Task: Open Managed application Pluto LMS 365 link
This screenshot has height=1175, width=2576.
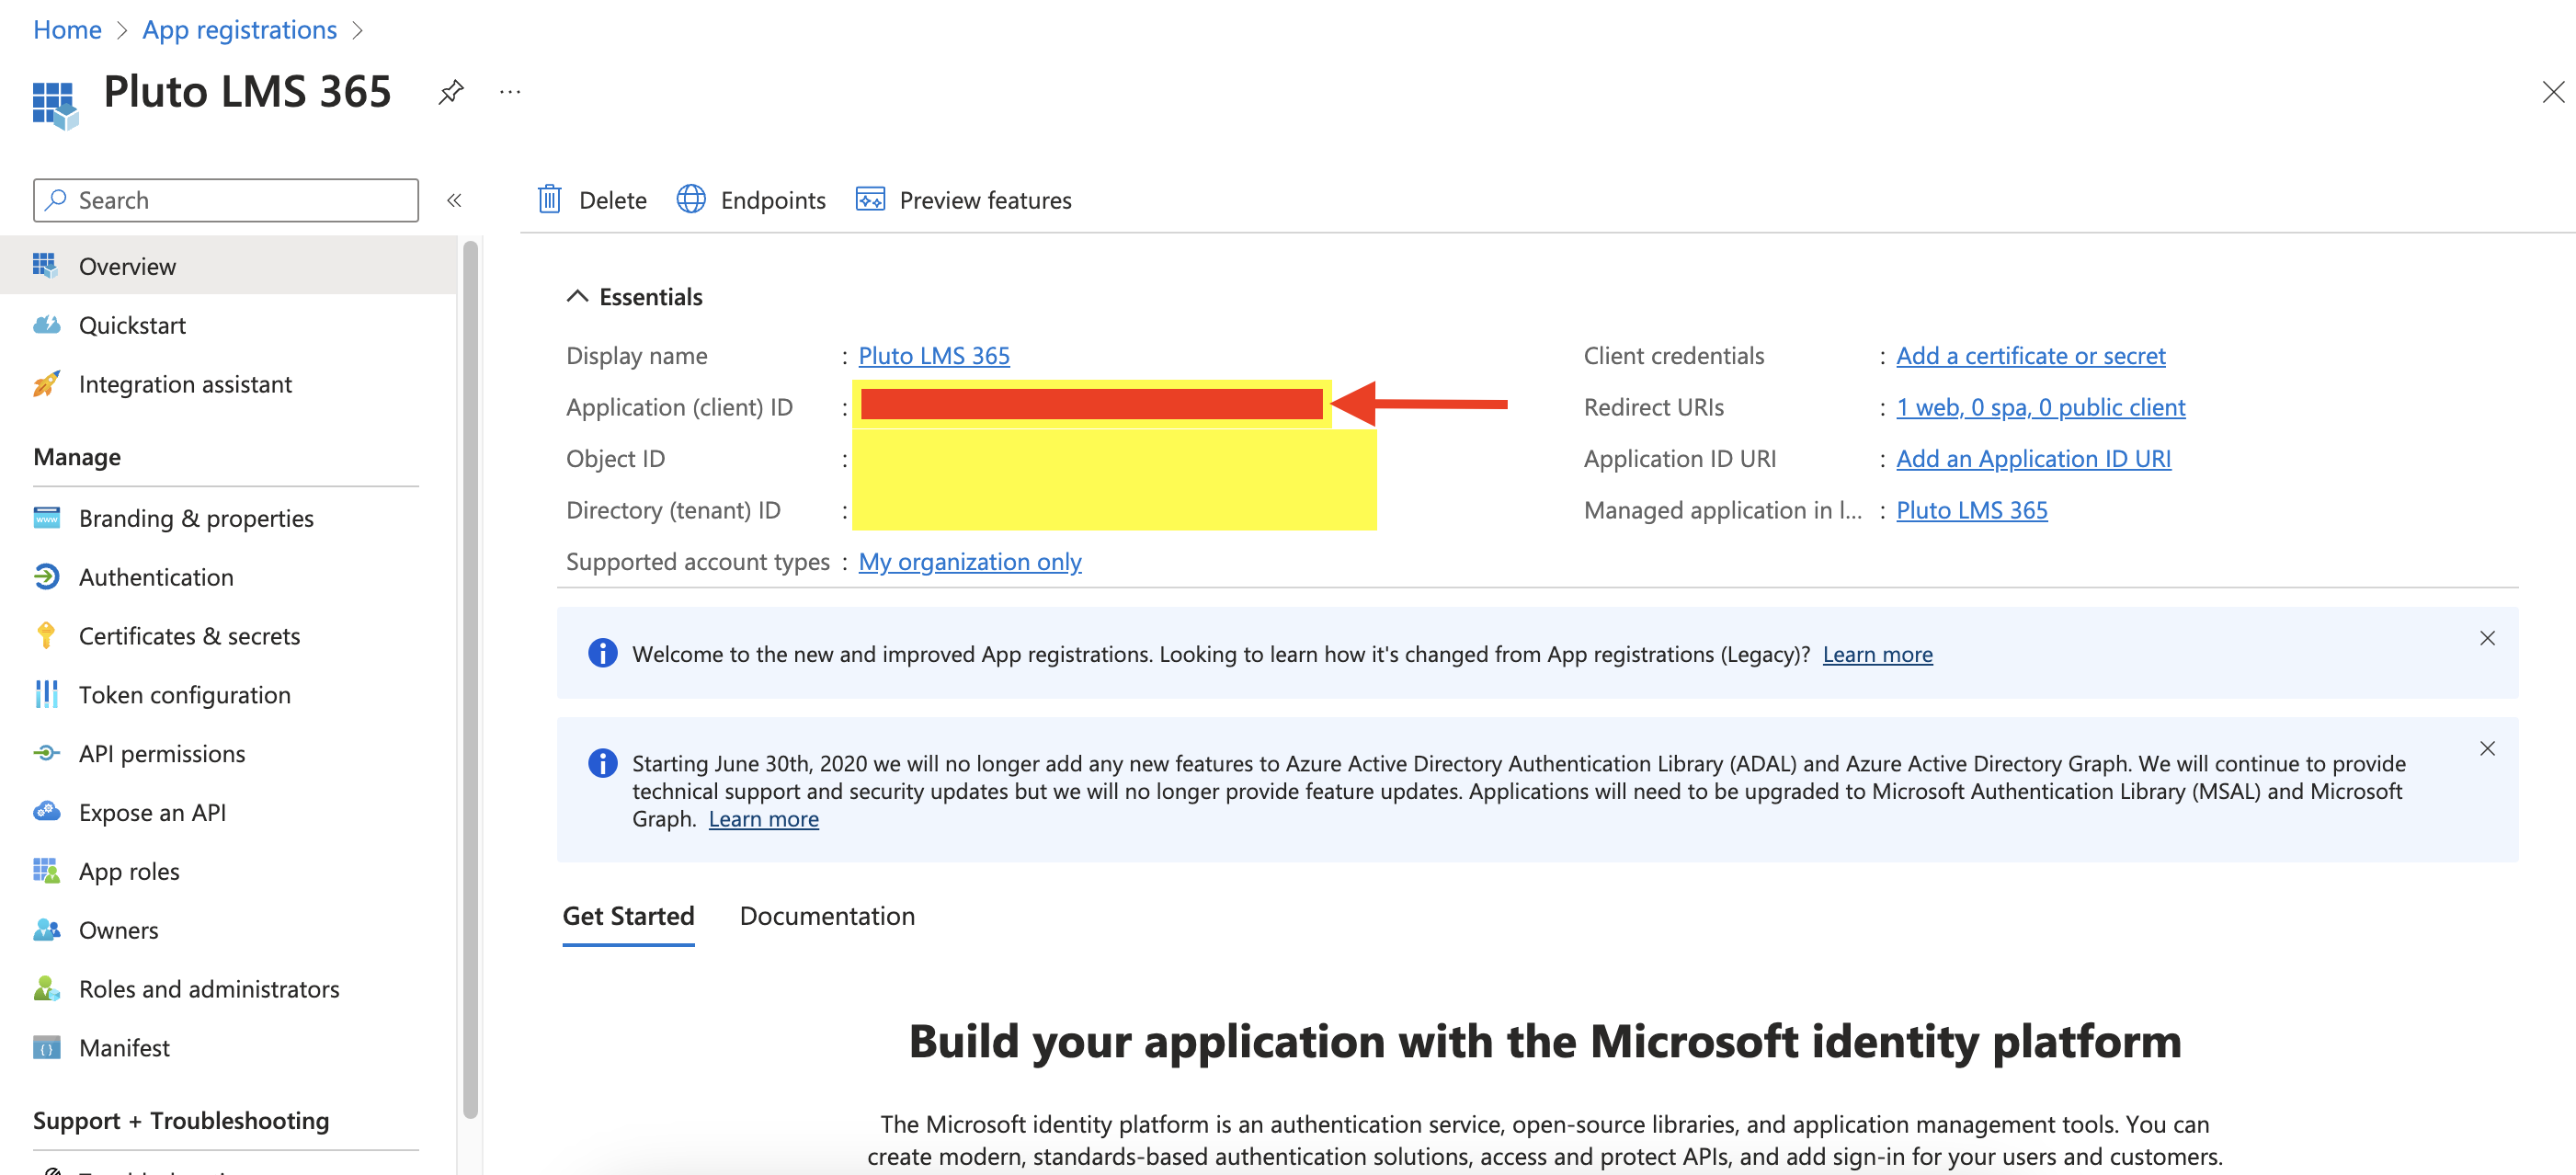Action: pos(1971,510)
